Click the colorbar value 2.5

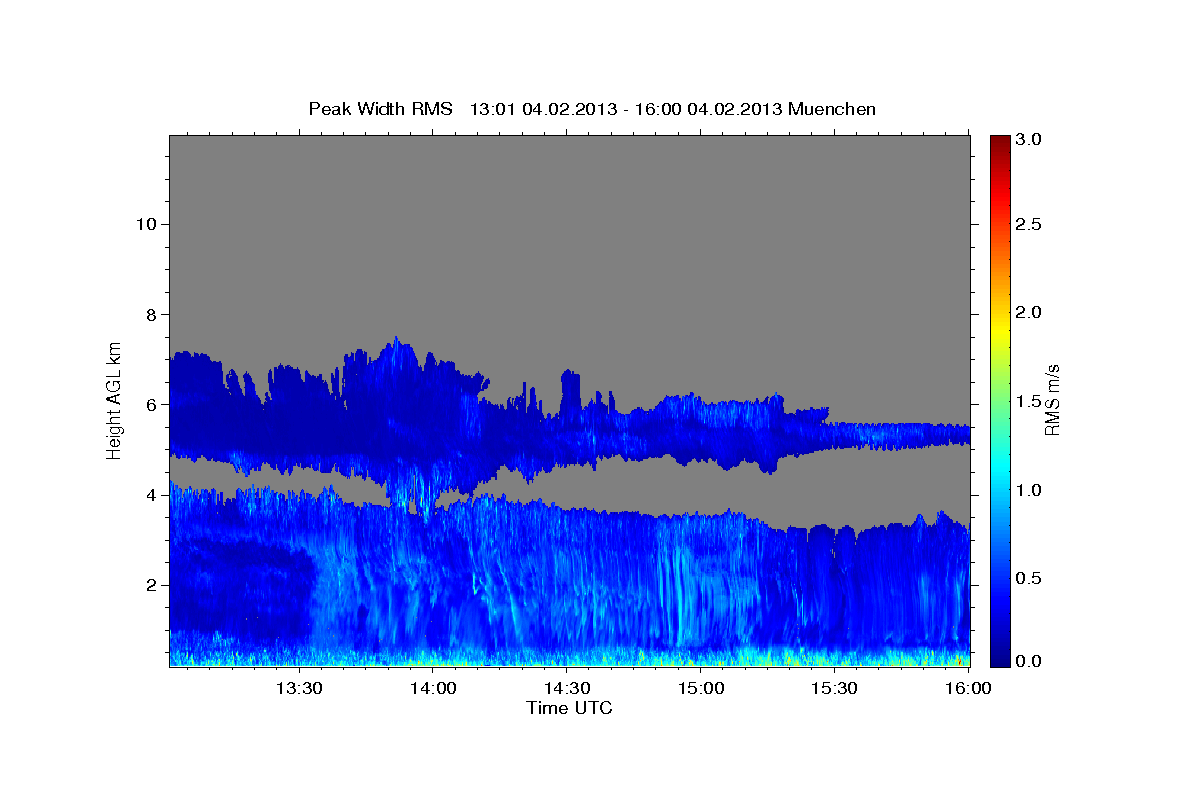coord(1029,224)
